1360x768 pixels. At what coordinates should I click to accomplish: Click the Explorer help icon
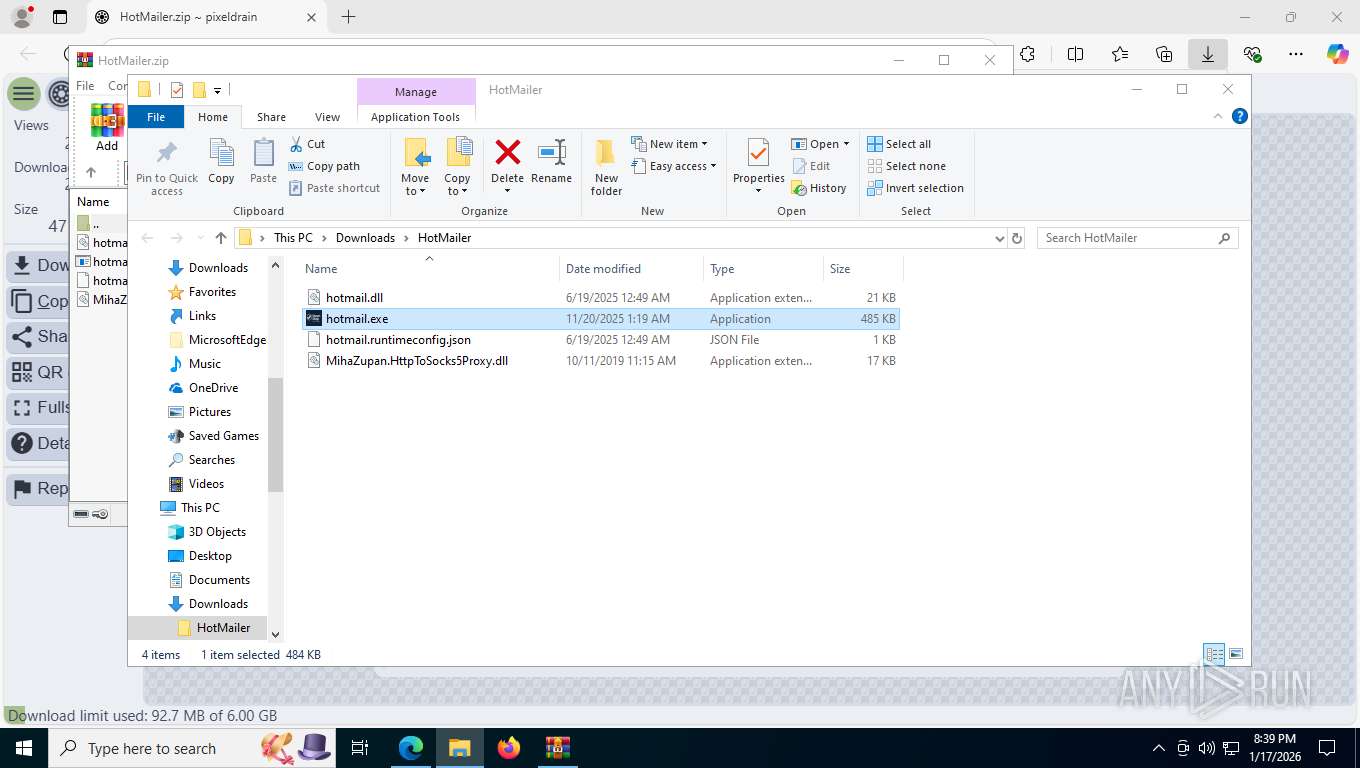point(1240,116)
